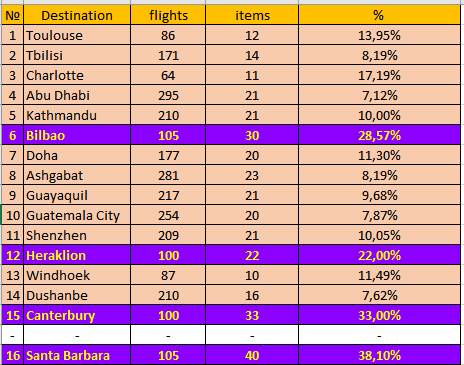Click Shenzhen flights value 209
This screenshot has width=464, height=365.
[x=168, y=235]
